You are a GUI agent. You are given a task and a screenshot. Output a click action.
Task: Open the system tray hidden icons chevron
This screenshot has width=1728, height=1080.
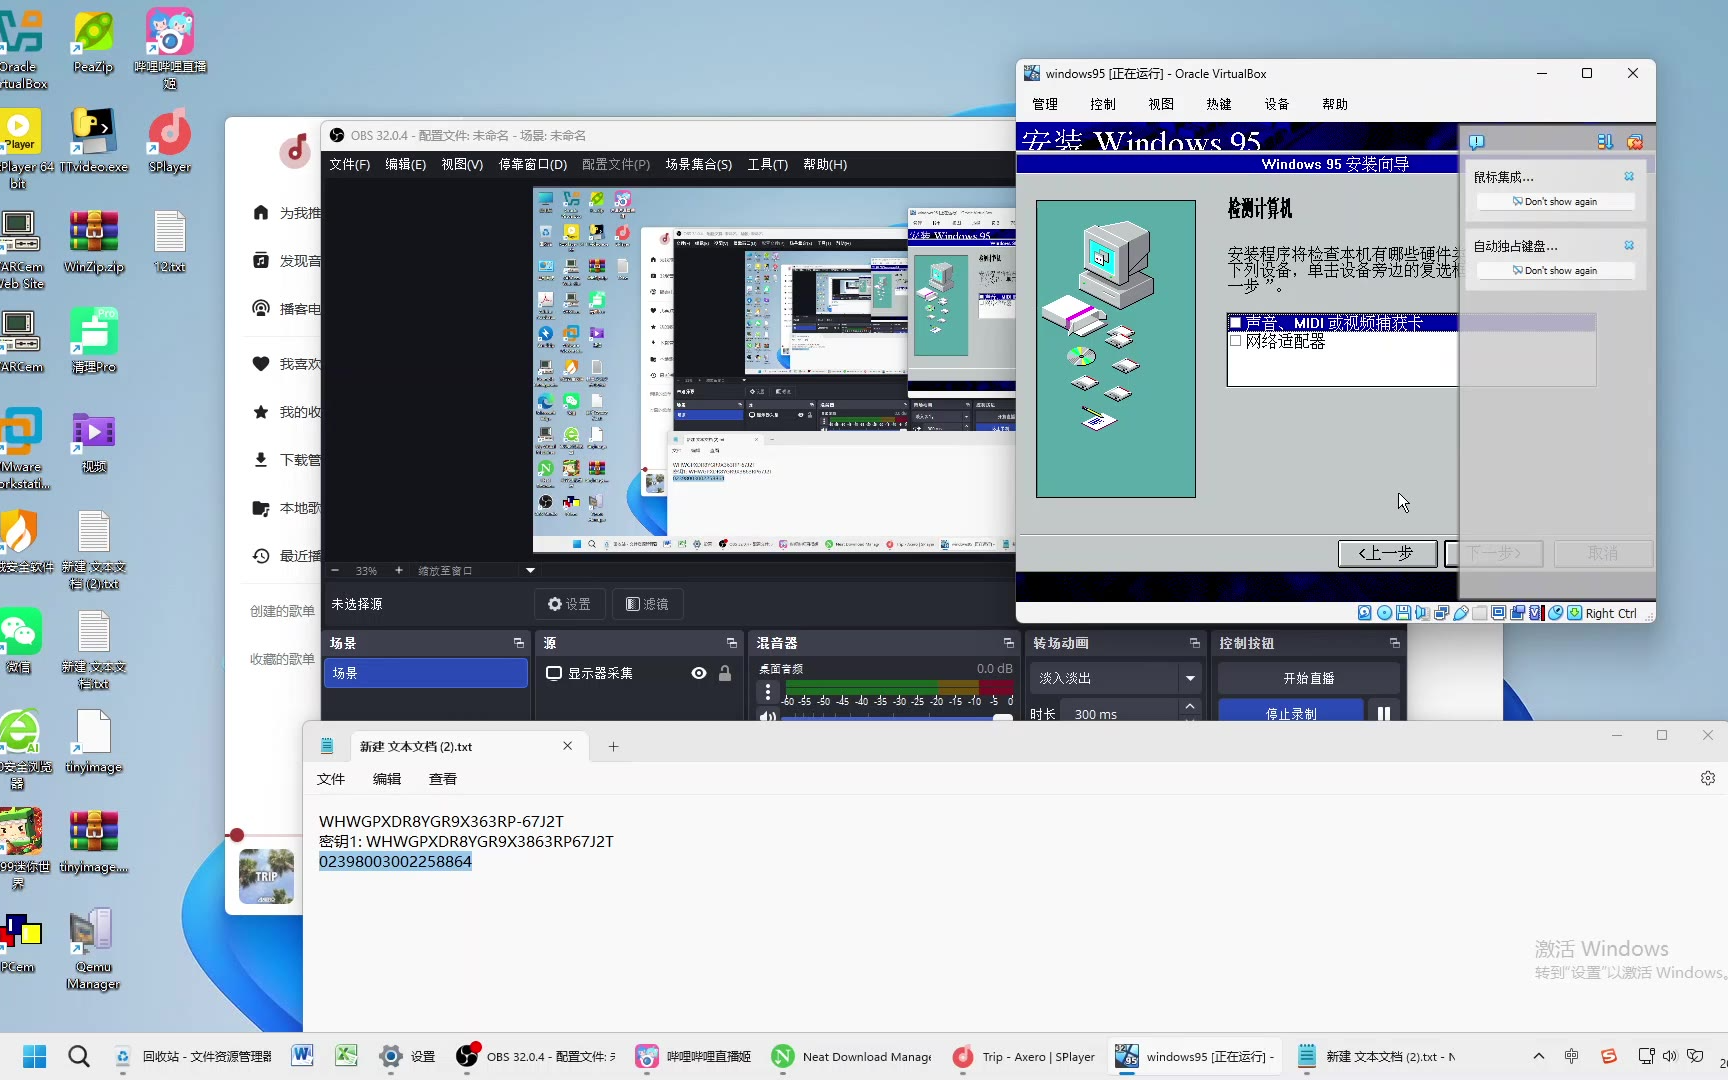(1539, 1056)
